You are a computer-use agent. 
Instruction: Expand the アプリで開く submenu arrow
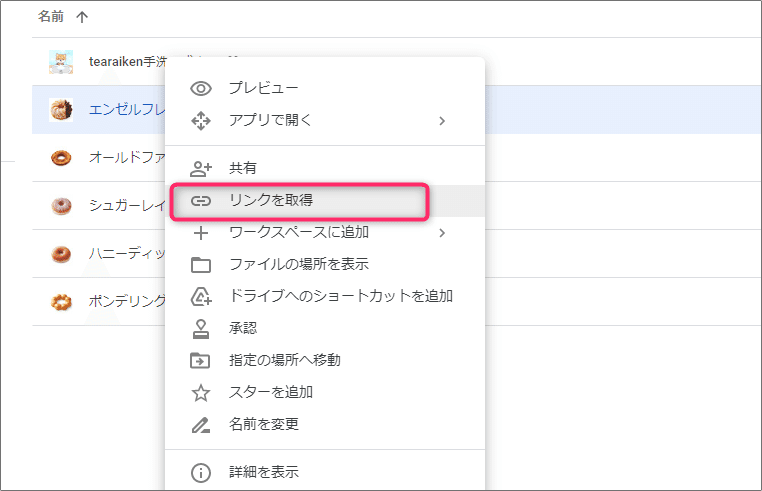tap(442, 121)
